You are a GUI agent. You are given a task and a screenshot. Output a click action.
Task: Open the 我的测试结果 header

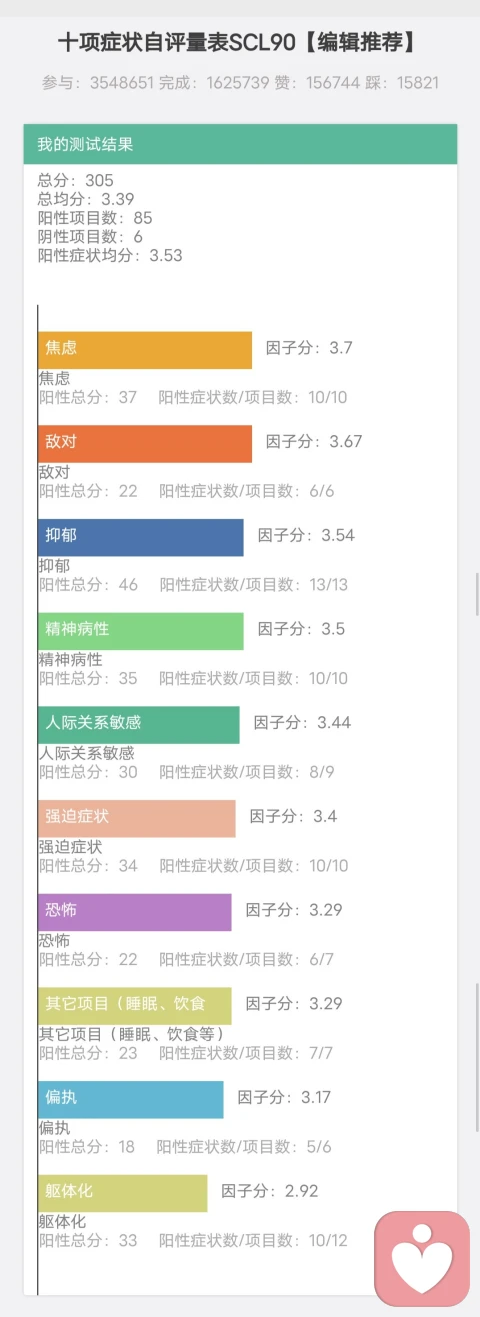pos(240,144)
